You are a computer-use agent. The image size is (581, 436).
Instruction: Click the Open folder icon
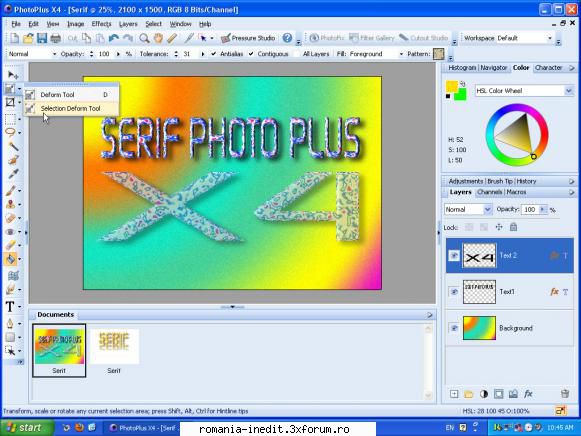coord(28,38)
